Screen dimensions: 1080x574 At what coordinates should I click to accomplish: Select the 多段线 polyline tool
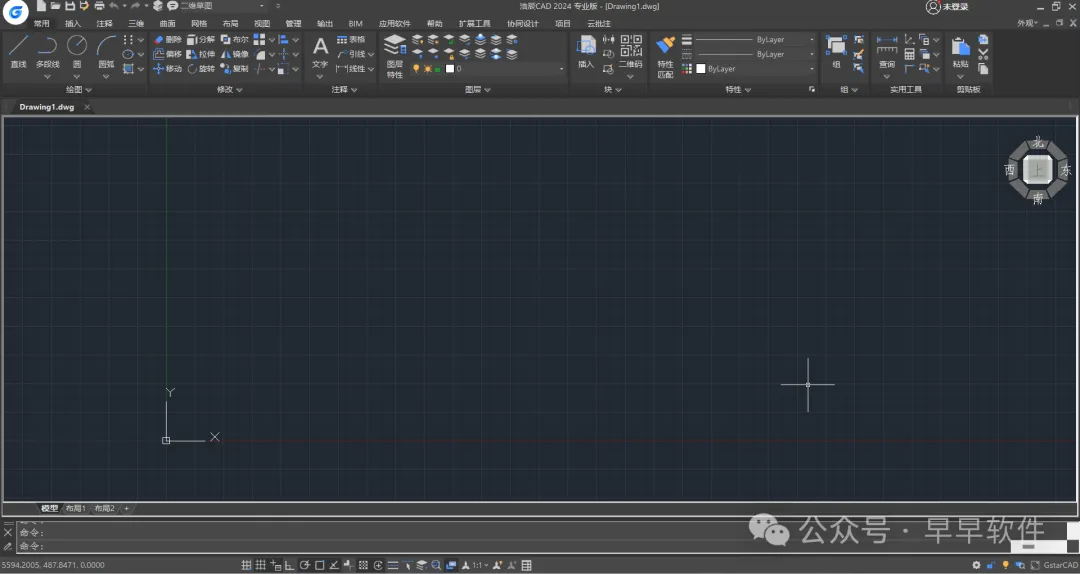pyautogui.click(x=48, y=52)
